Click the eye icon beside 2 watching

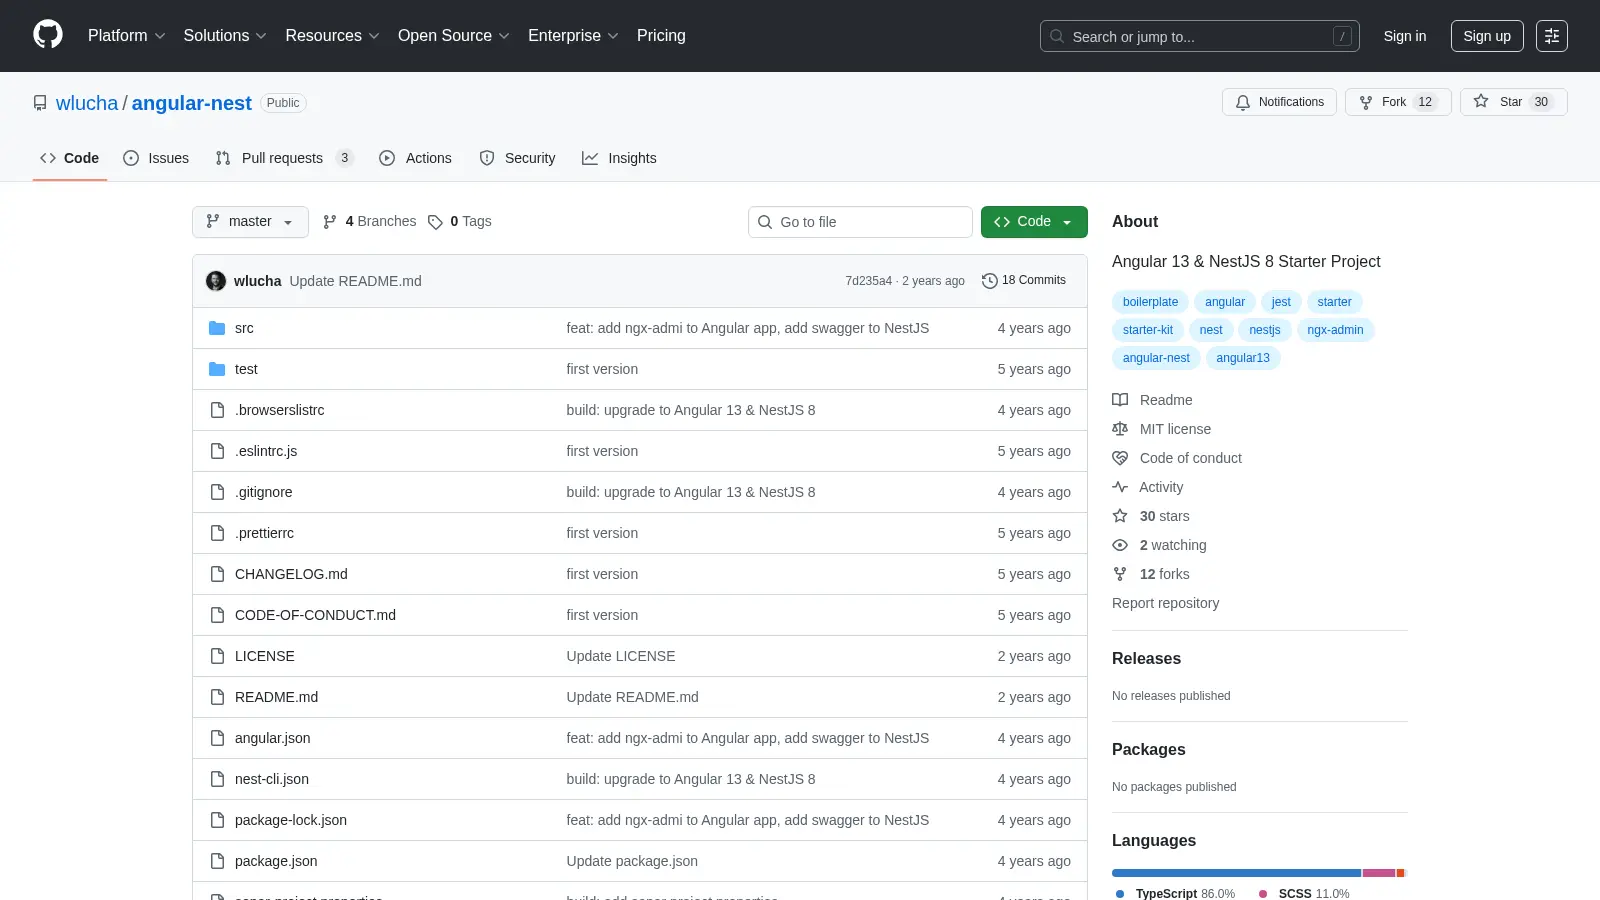[x=1120, y=545]
